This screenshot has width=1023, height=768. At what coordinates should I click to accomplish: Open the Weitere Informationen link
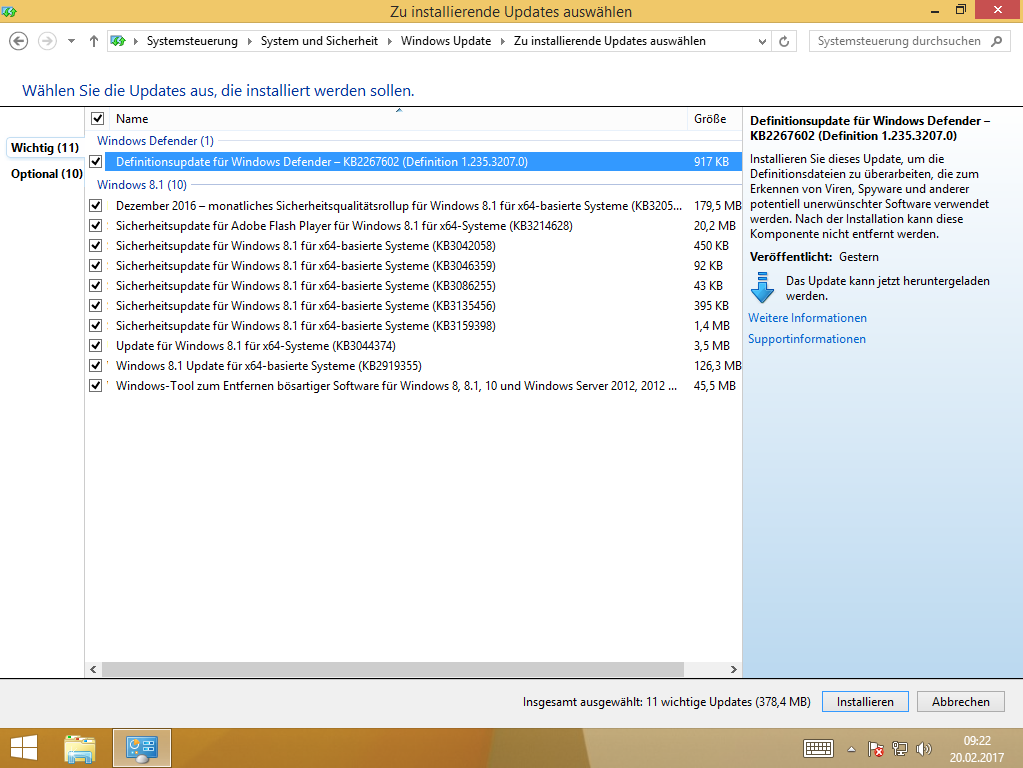tap(807, 318)
